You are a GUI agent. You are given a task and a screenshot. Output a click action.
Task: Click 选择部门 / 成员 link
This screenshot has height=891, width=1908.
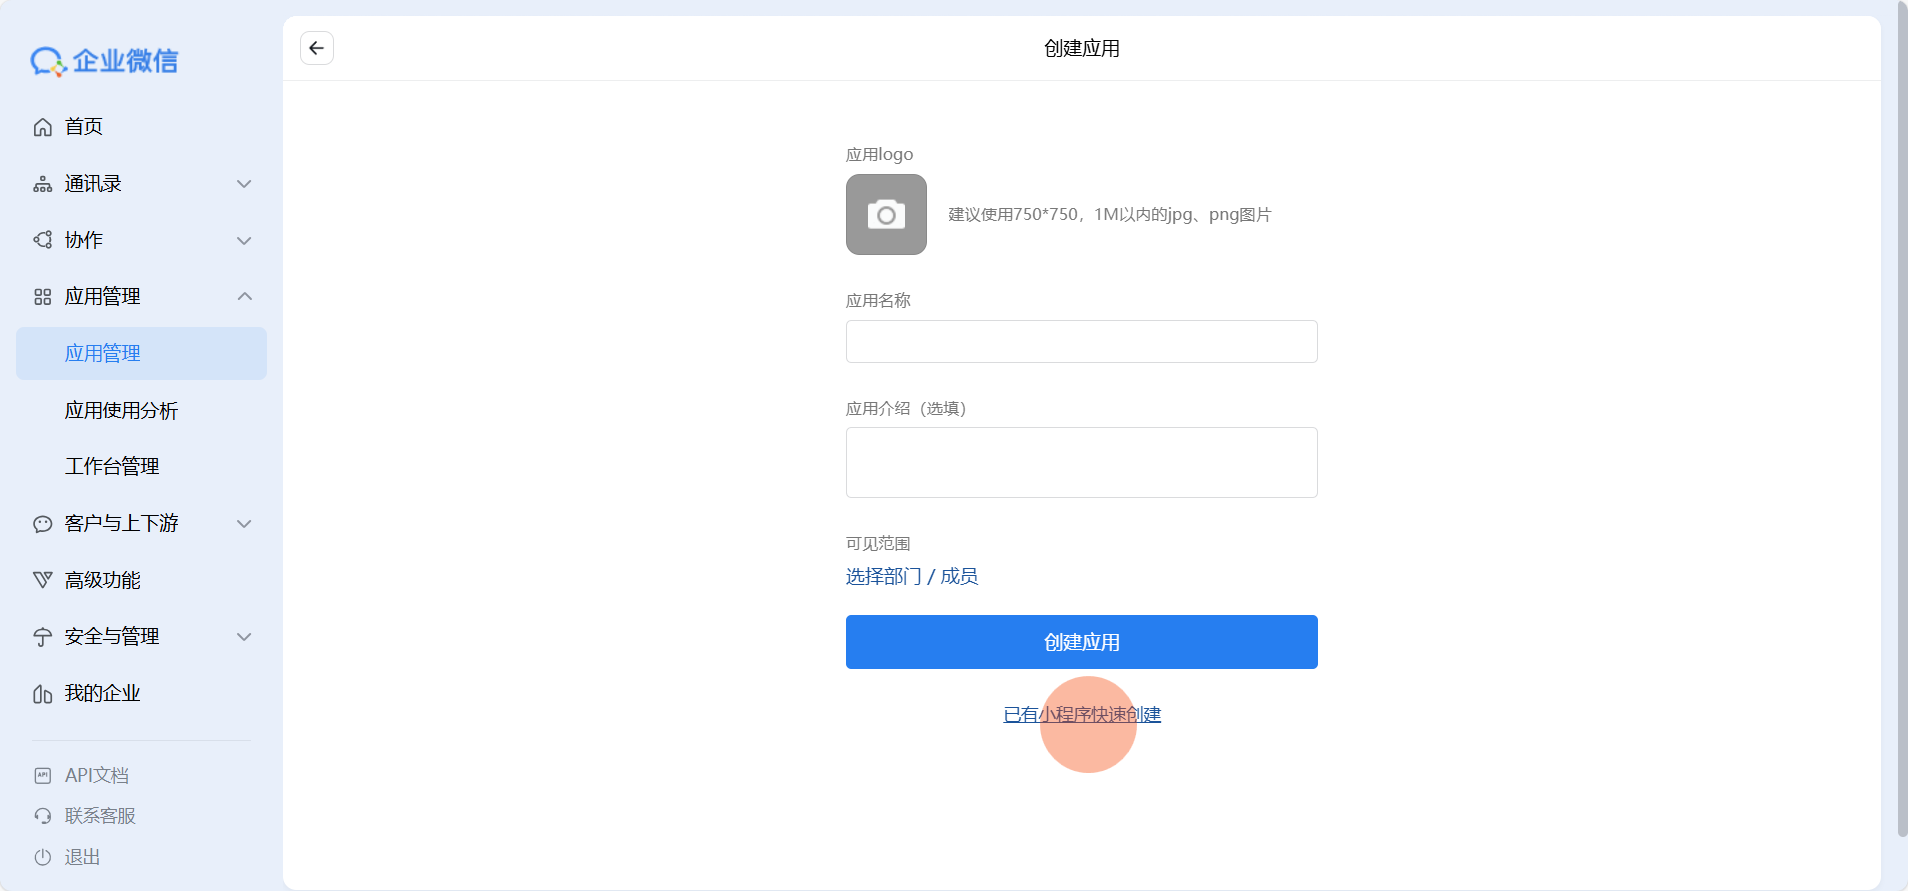click(911, 577)
